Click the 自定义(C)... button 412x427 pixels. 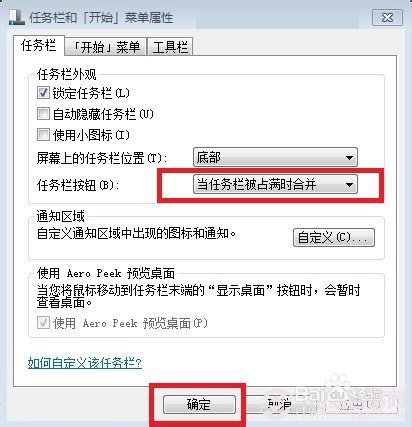click(x=334, y=237)
